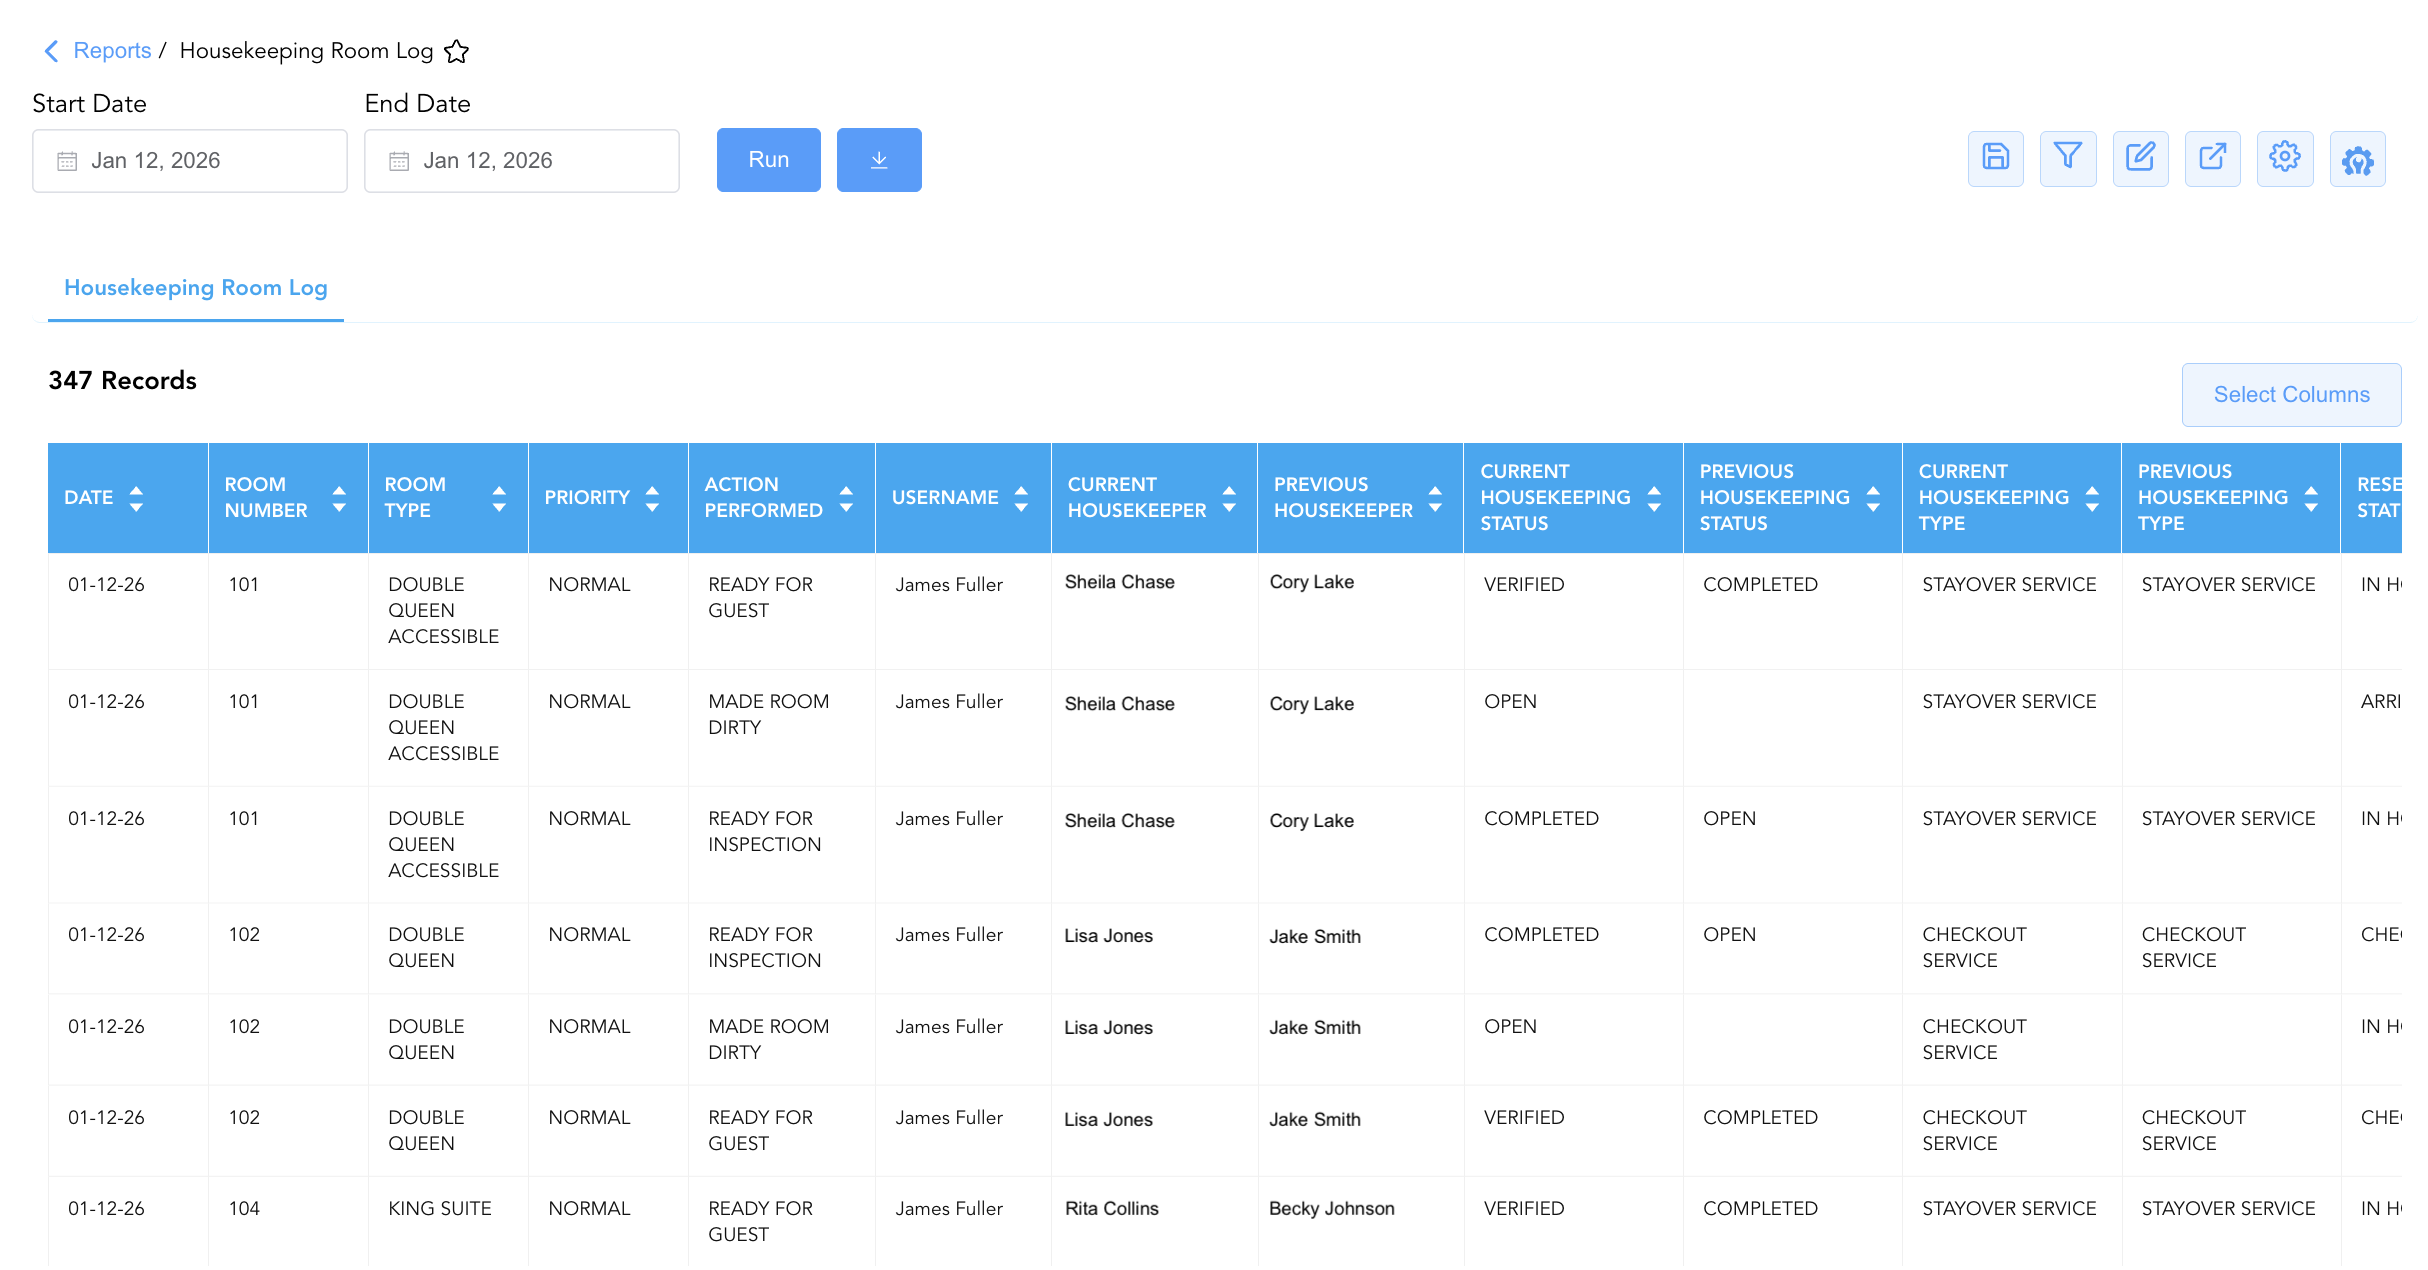Click KING SUITE room type cell
The height and width of the screenshot is (1270, 2428).
click(440, 1209)
